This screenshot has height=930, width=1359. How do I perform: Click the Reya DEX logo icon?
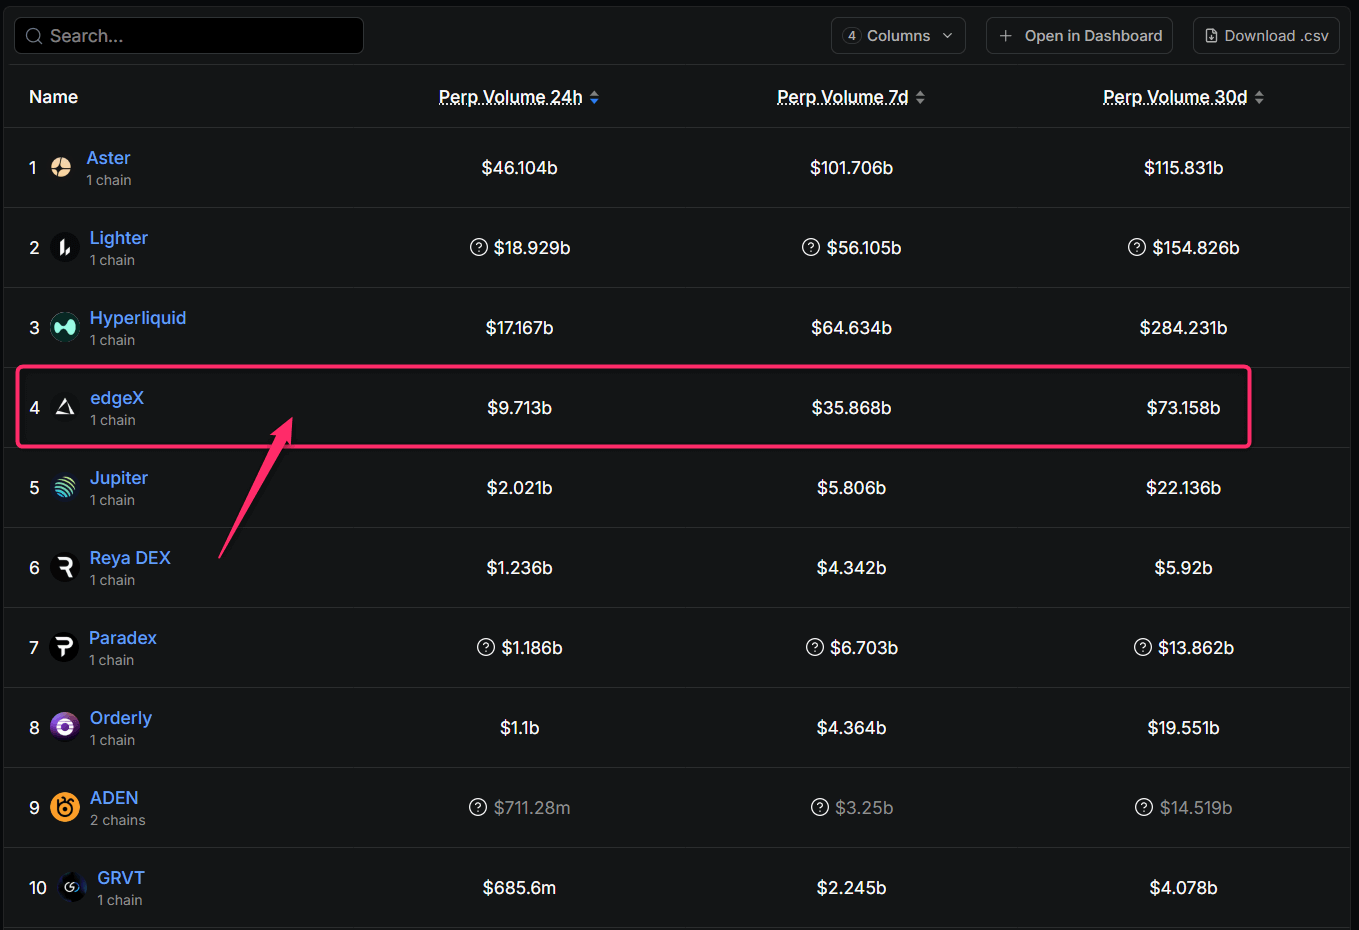click(x=64, y=567)
